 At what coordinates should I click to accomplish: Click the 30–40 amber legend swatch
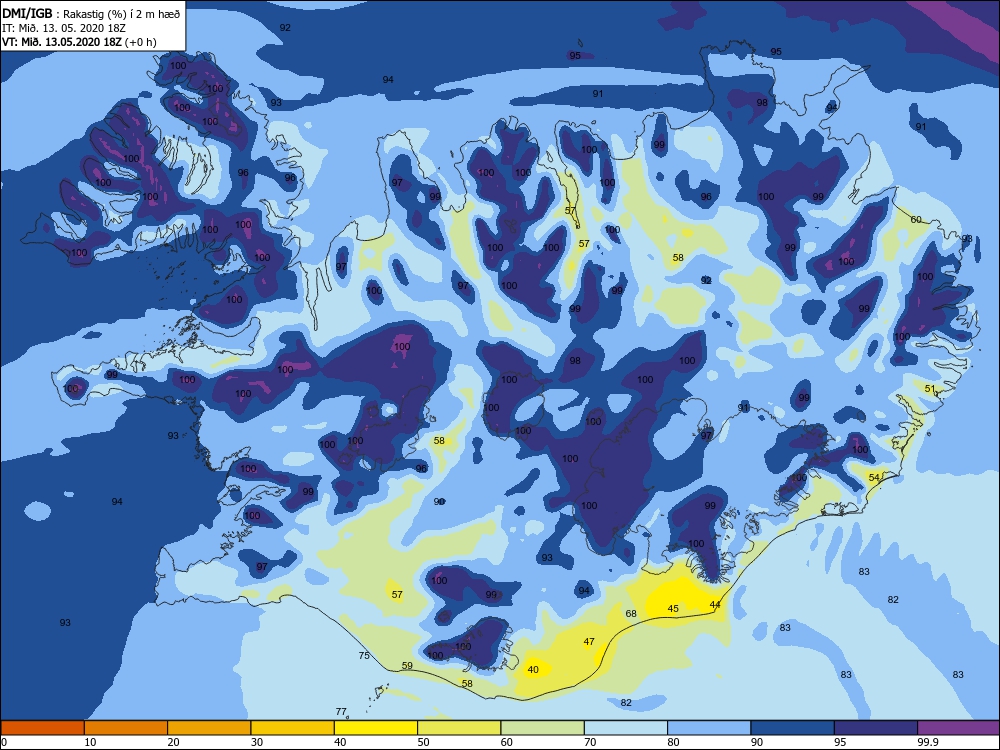(x=293, y=728)
